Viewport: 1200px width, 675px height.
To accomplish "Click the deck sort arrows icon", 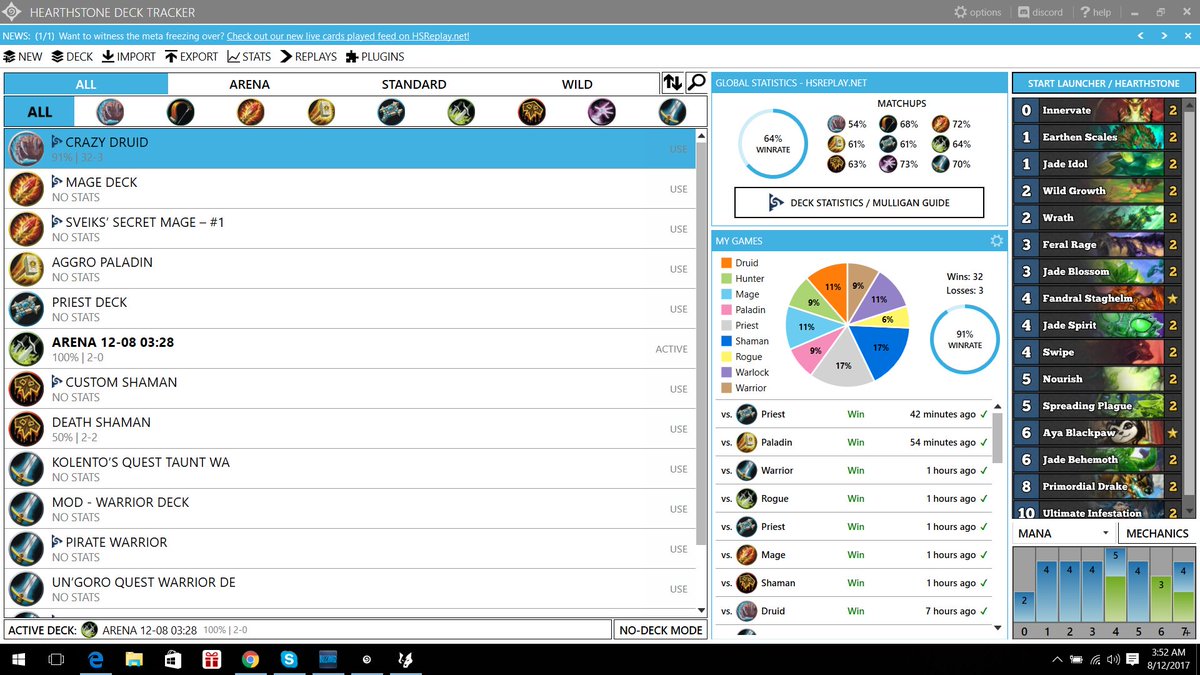I will point(673,83).
